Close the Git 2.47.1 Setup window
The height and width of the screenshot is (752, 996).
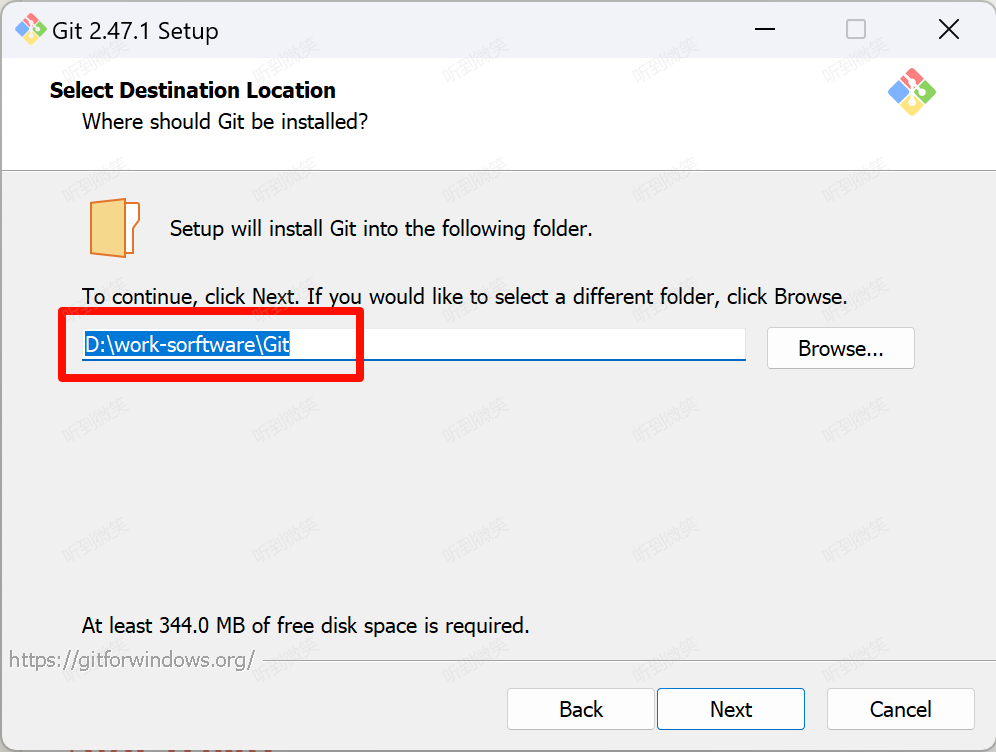(948, 29)
